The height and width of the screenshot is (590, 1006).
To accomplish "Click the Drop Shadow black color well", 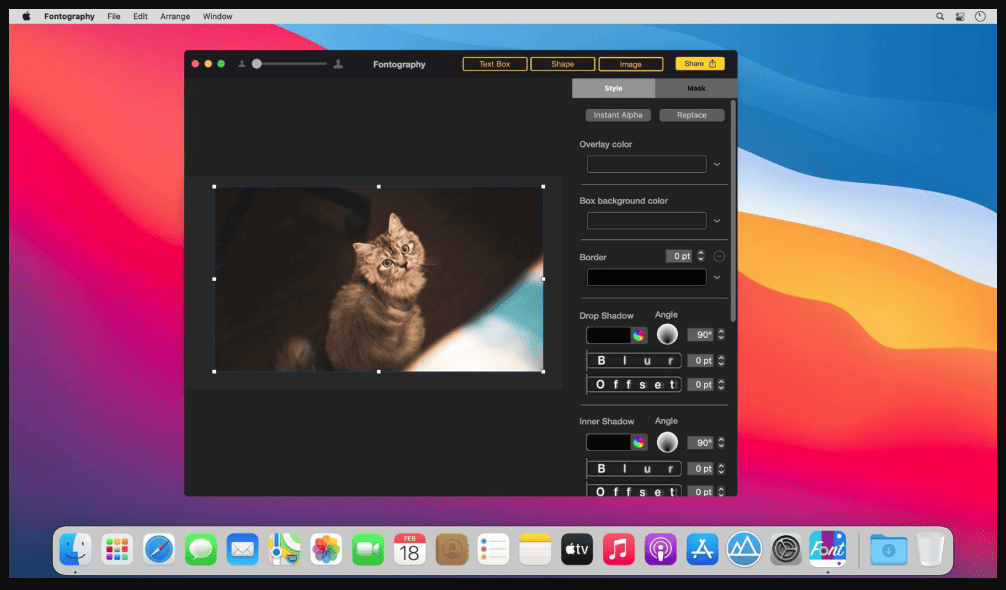I will (x=608, y=335).
